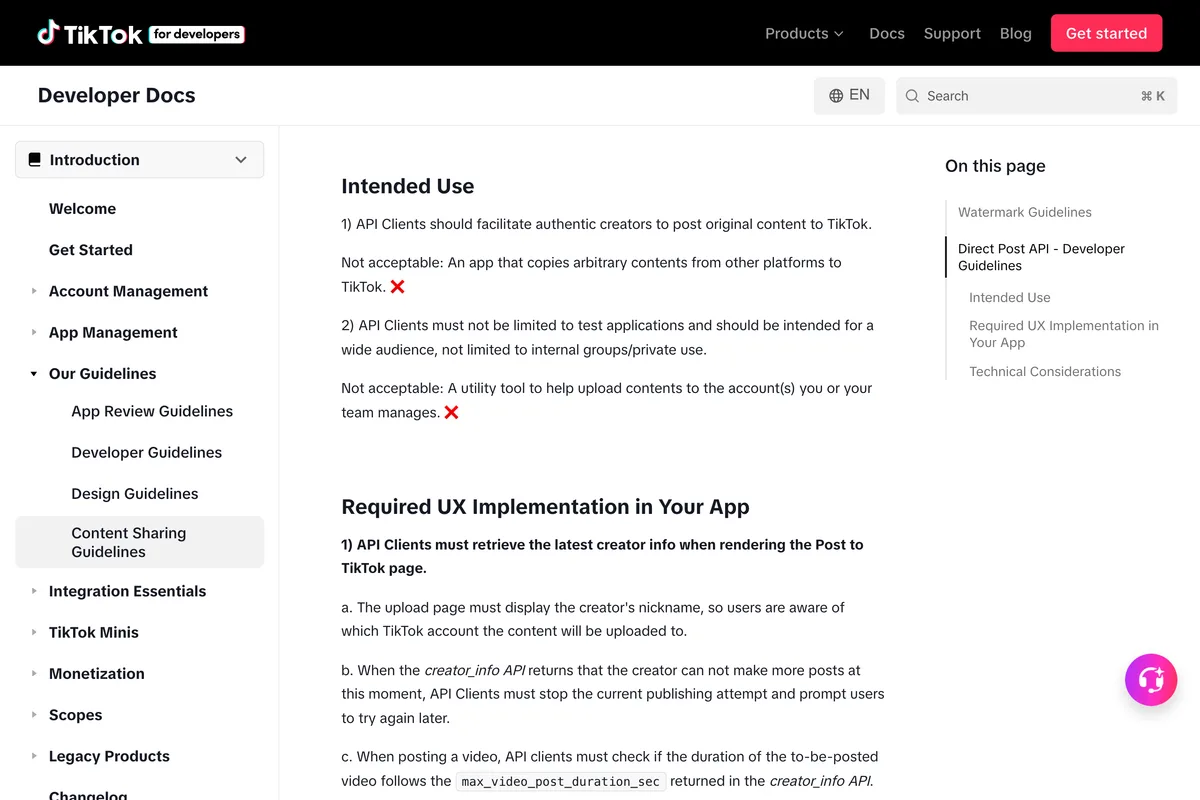The height and width of the screenshot is (800, 1200).
Task: Expand the Integration Essentials tree arrow
Action: pyautogui.click(x=34, y=591)
